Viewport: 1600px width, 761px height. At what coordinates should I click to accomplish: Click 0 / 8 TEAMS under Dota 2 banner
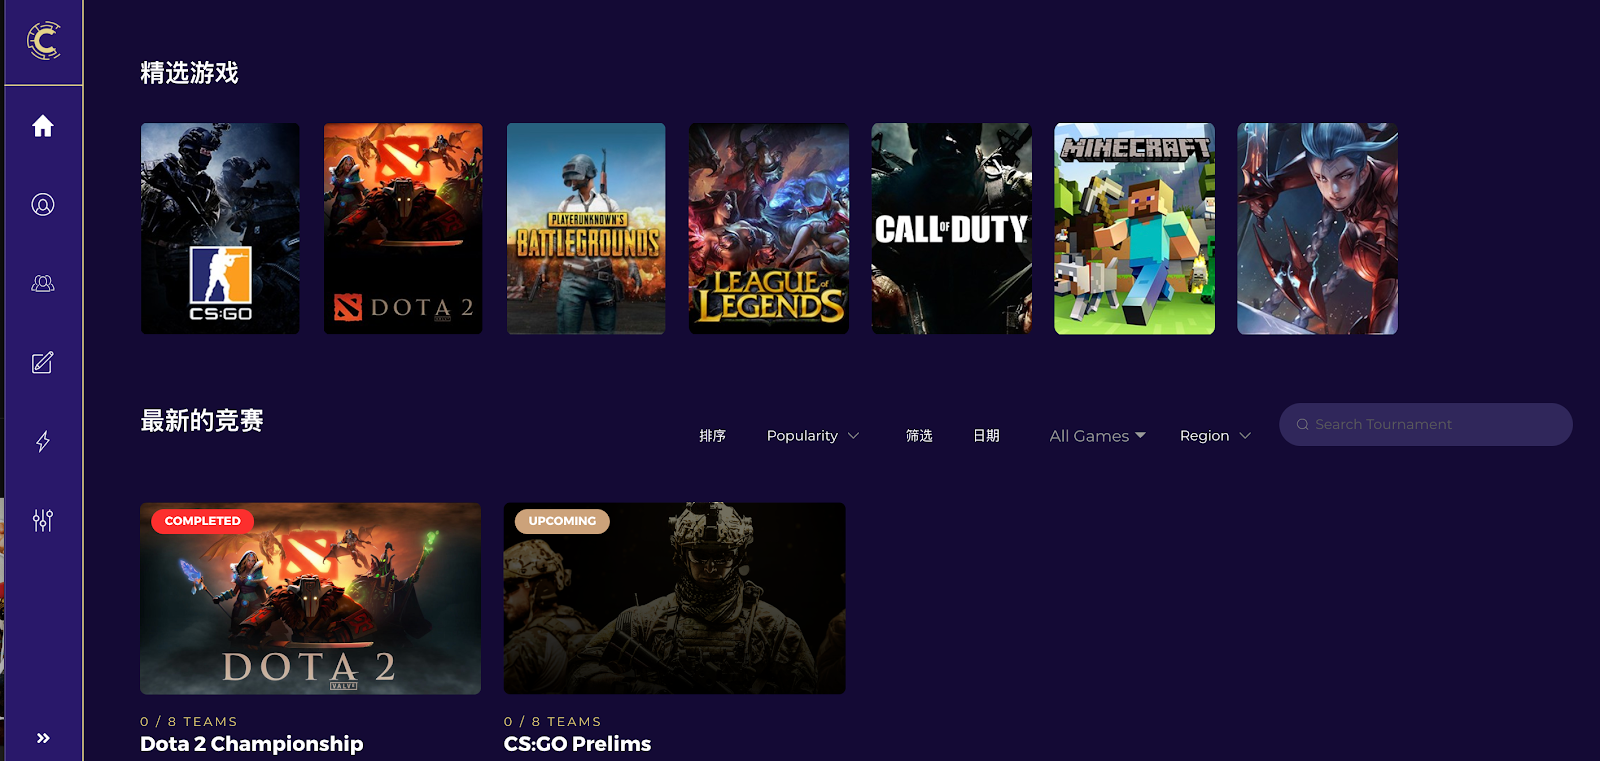pyautogui.click(x=189, y=722)
